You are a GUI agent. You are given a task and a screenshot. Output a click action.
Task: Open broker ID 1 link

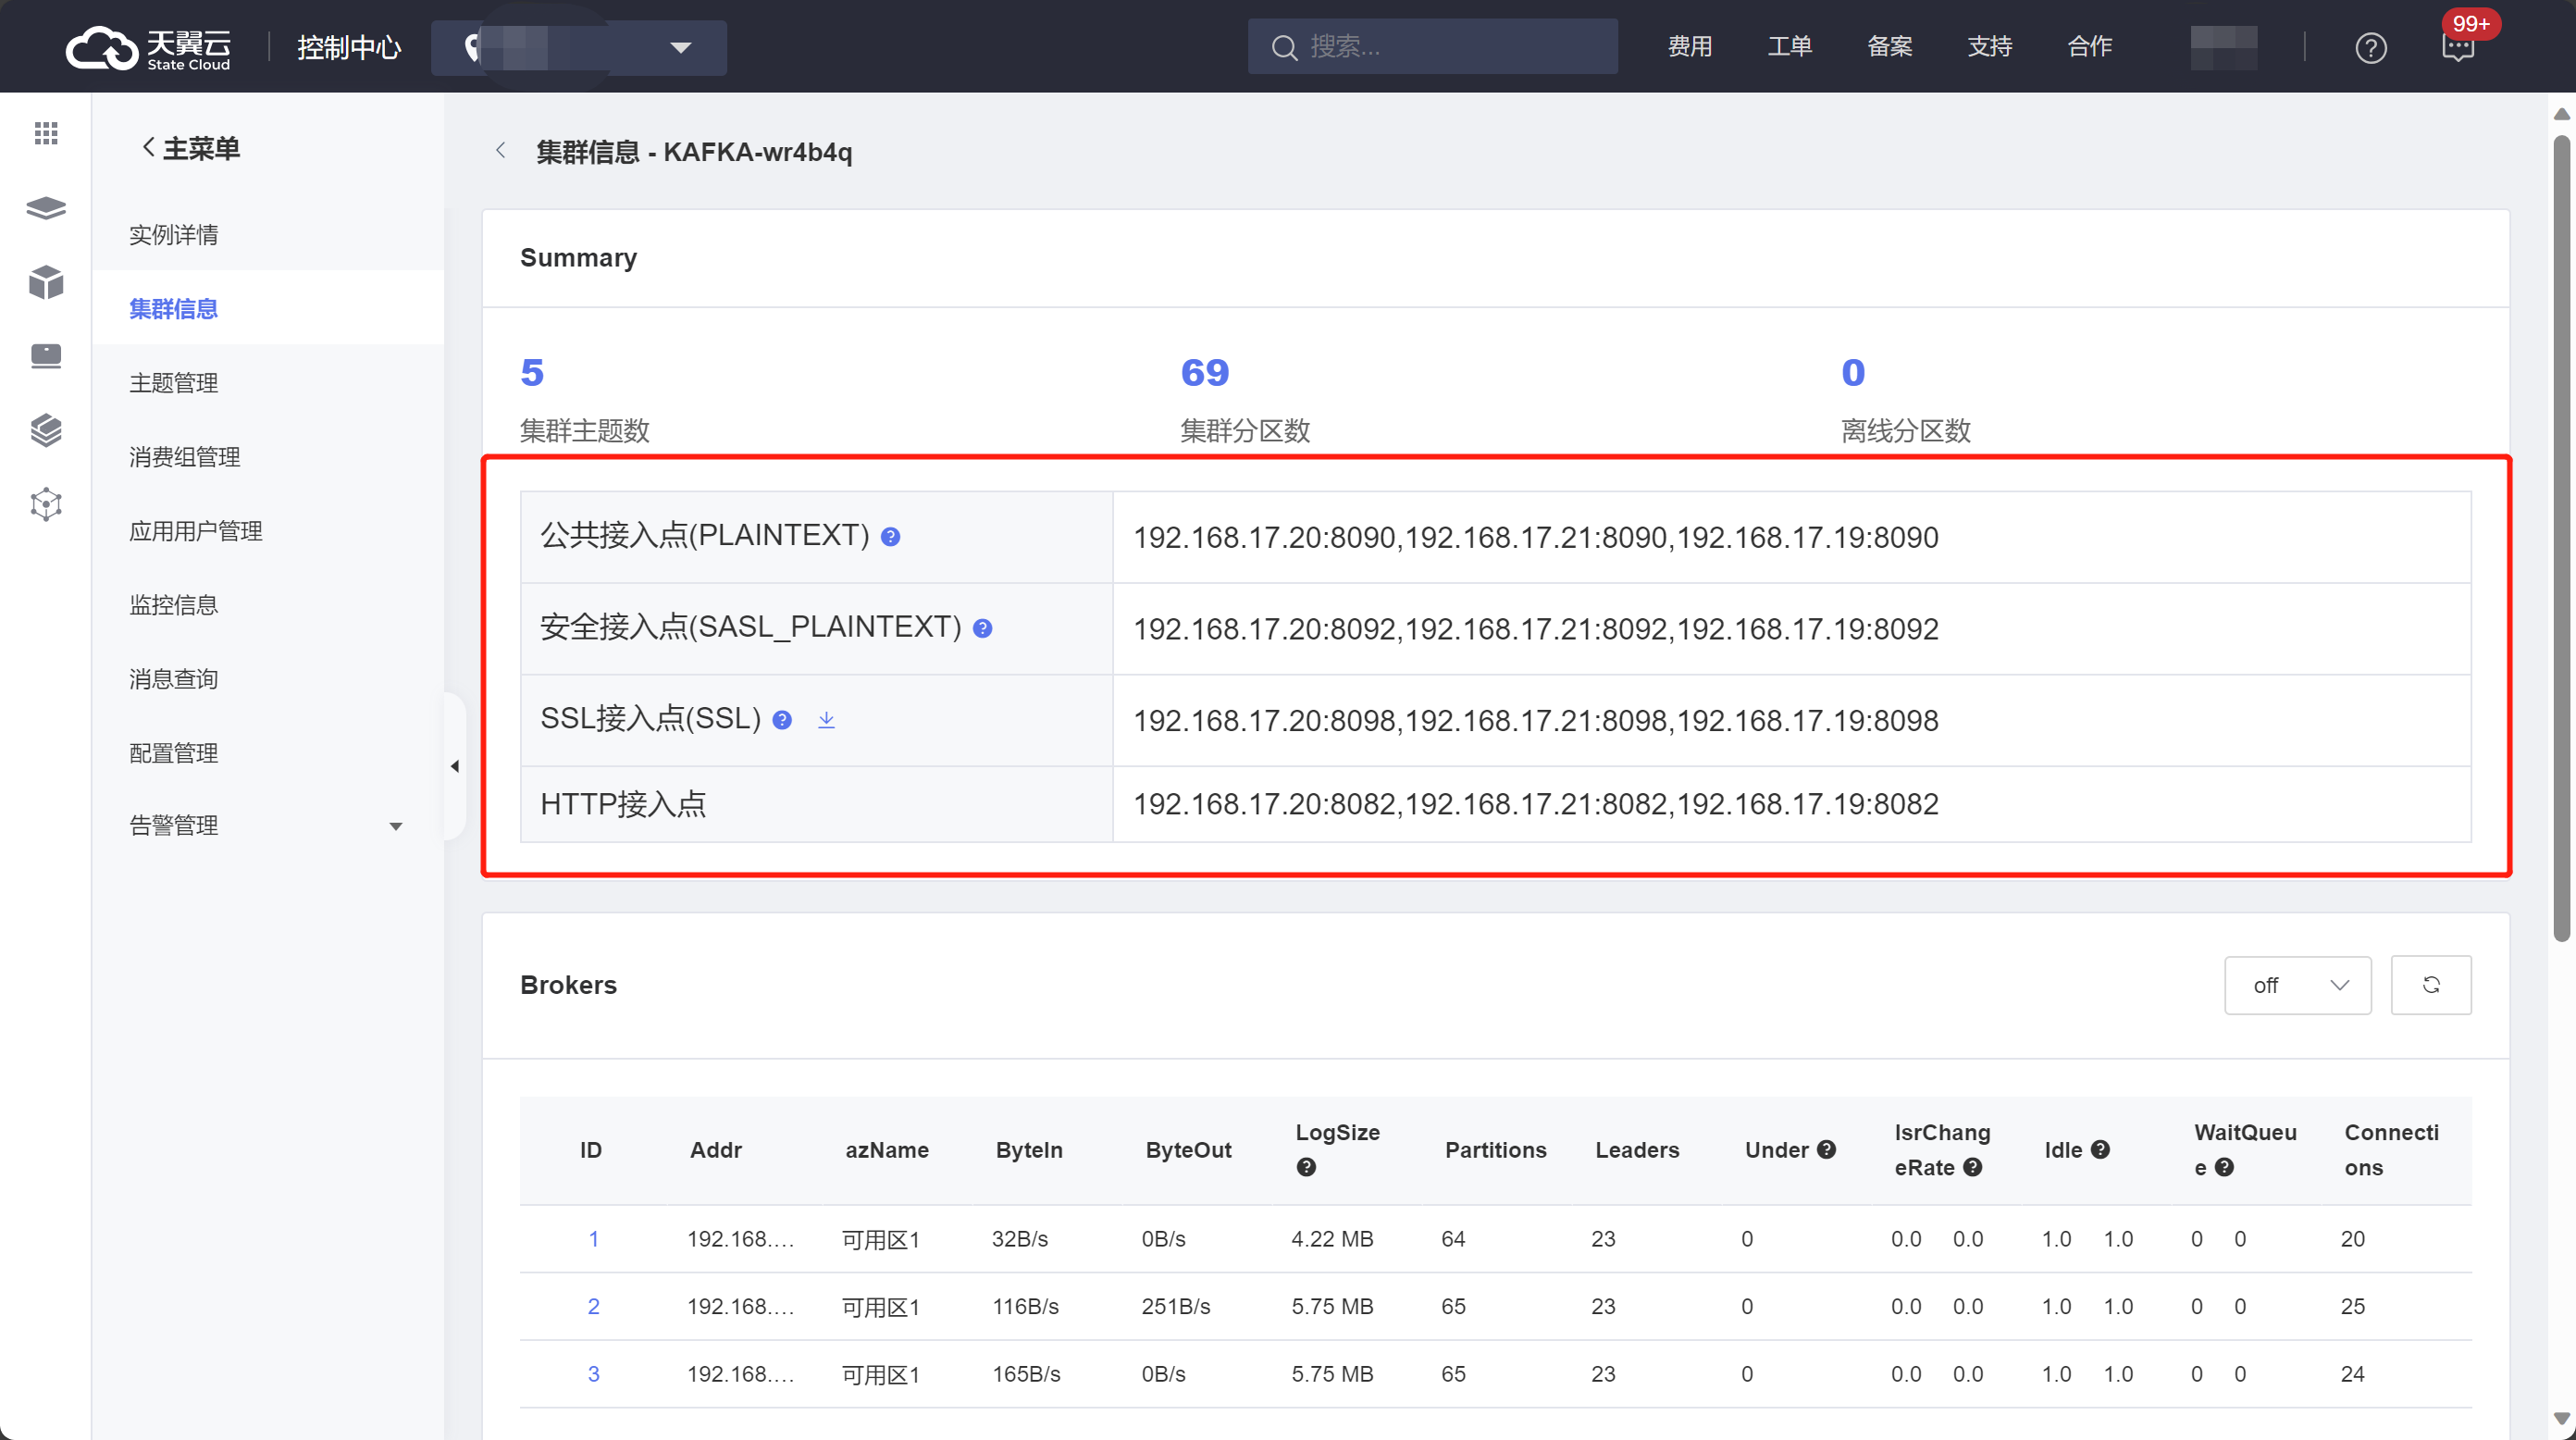pyautogui.click(x=593, y=1239)
